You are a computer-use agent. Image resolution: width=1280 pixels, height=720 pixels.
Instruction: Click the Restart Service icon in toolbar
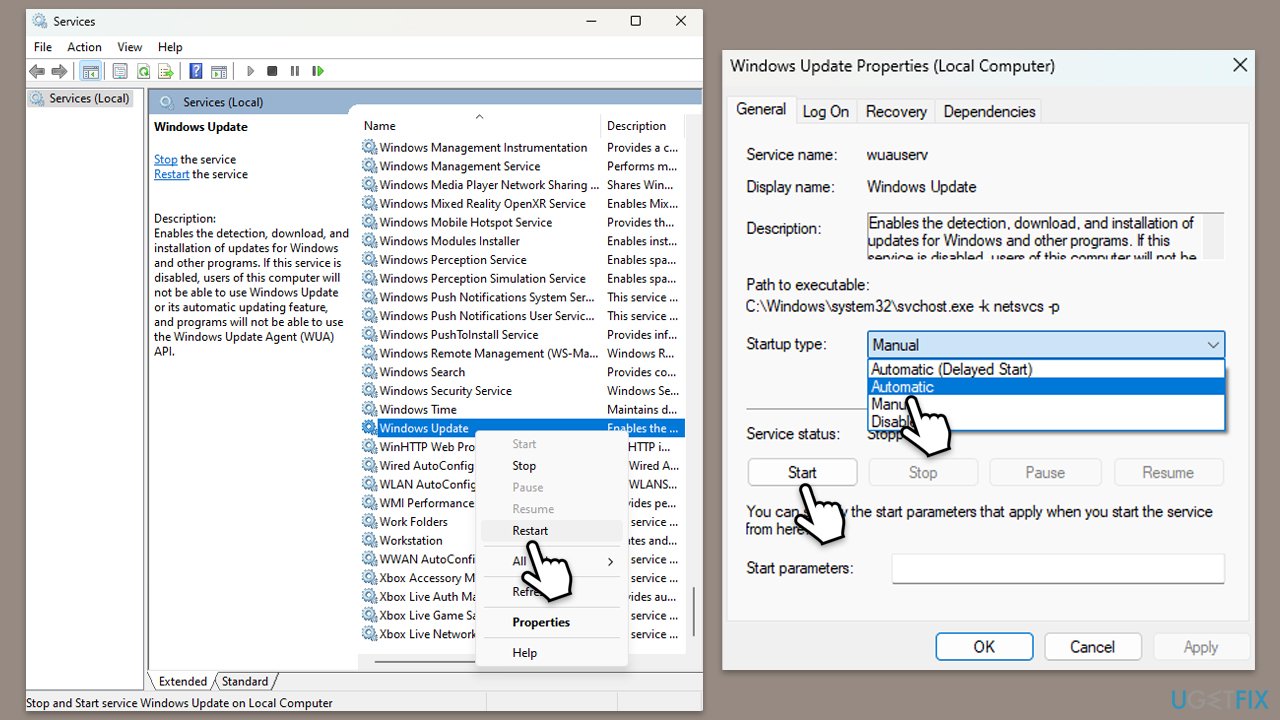318,71
